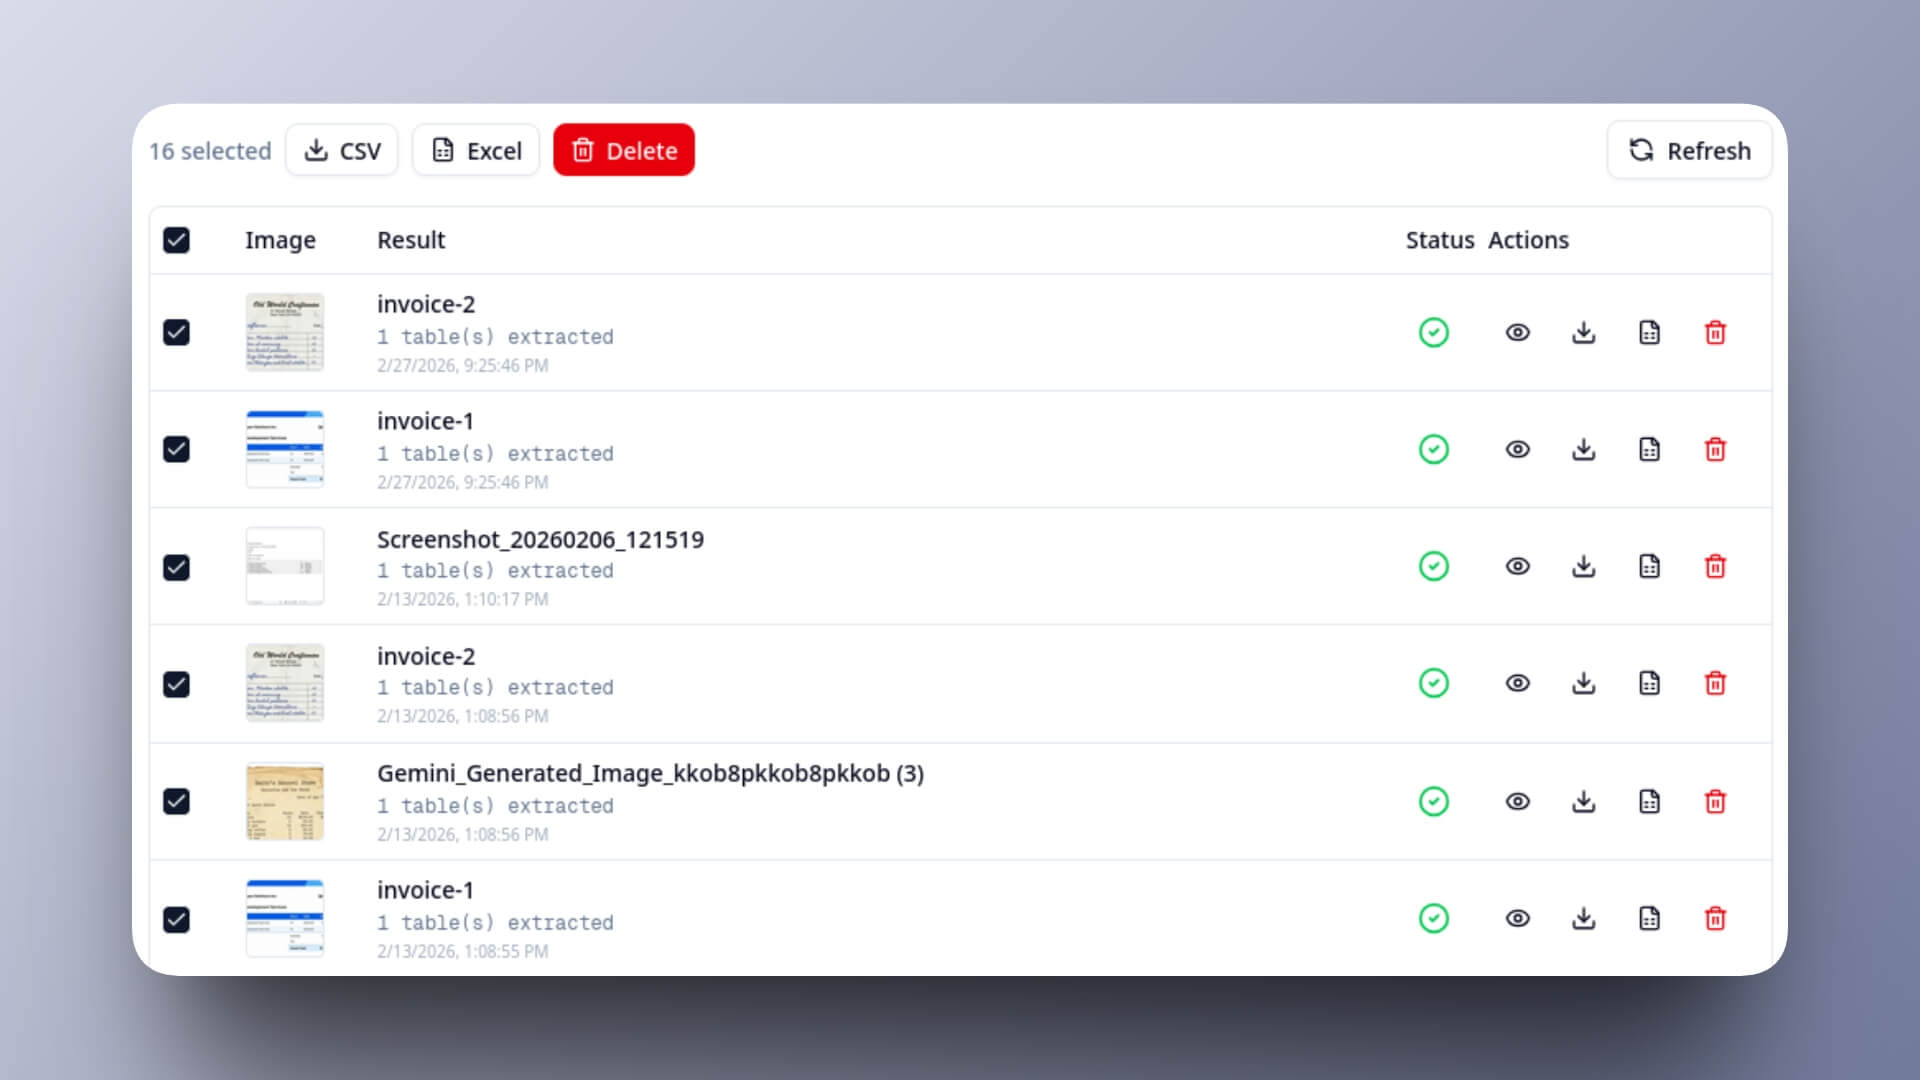This screenshot has height=1080, width=1920.
Task: Export selected items to Excel
Action: 476,150
